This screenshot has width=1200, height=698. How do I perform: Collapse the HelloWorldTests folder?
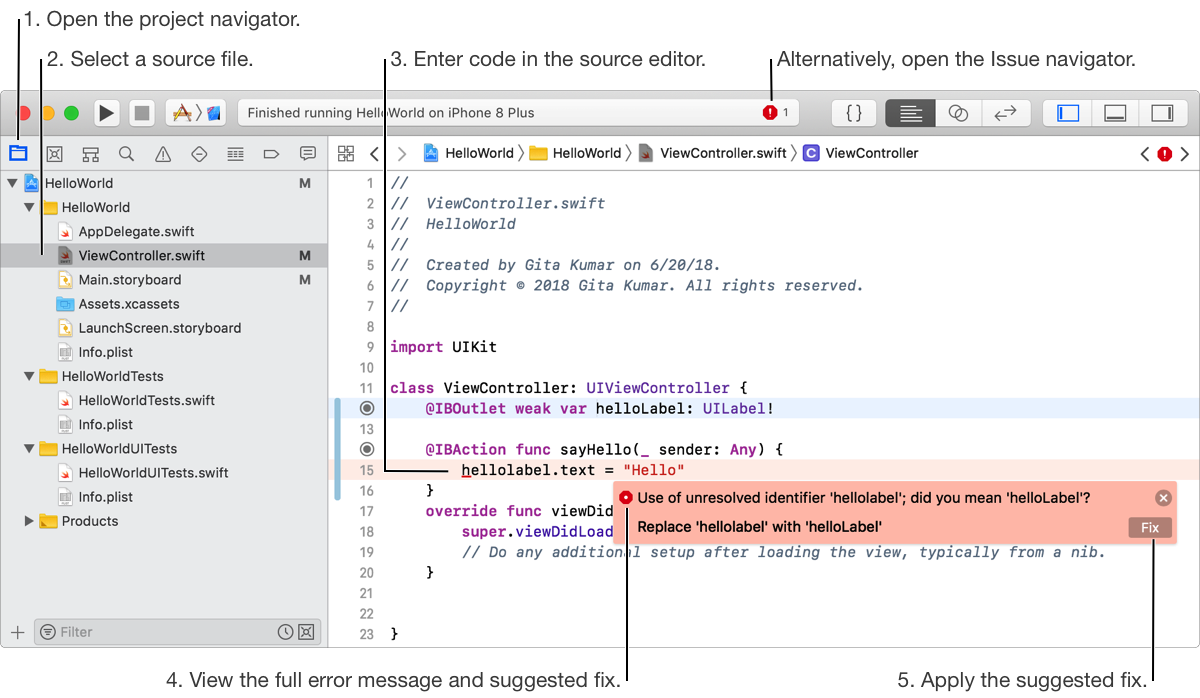(x=29, y=377)
